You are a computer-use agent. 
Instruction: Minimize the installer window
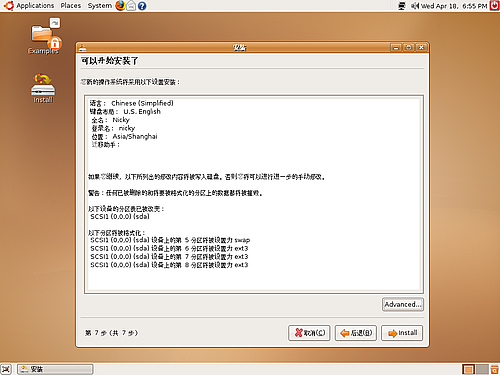(396, 48)
